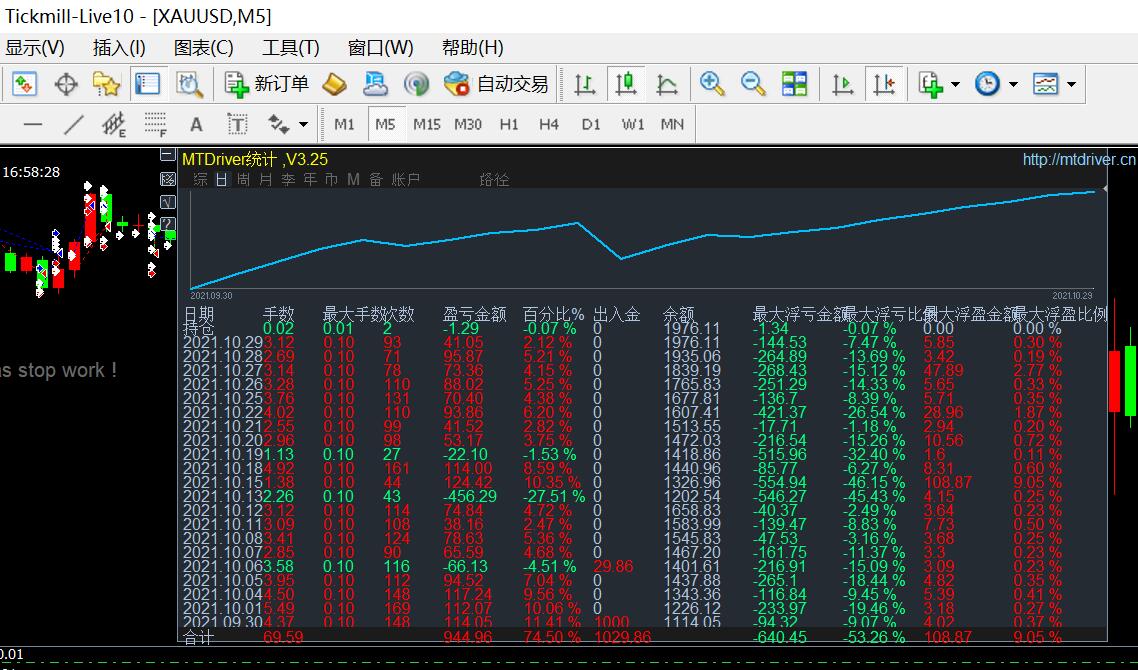Toggle chart auto scroll icon
The height and width of the screenshot is (670, 1138).
pos(843,84)
